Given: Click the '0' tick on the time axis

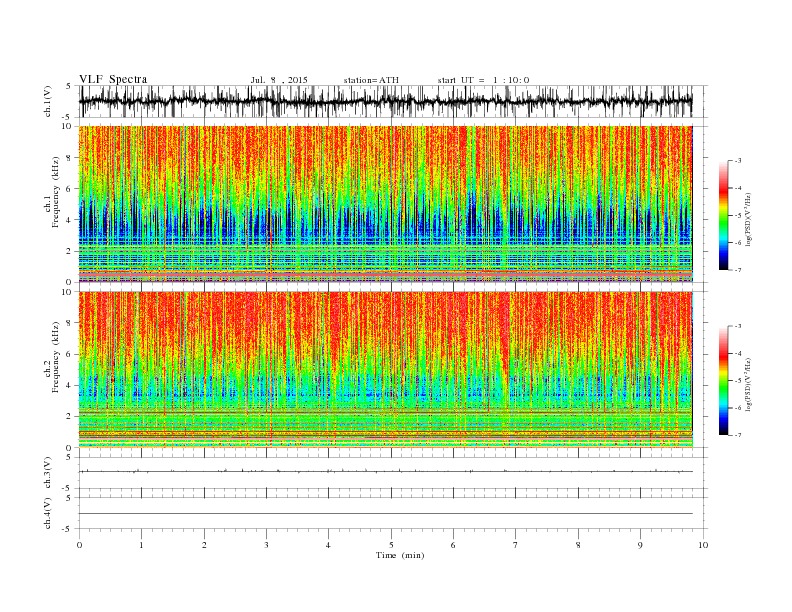Looking at the screenshot, I should click(x=79, y=545).
